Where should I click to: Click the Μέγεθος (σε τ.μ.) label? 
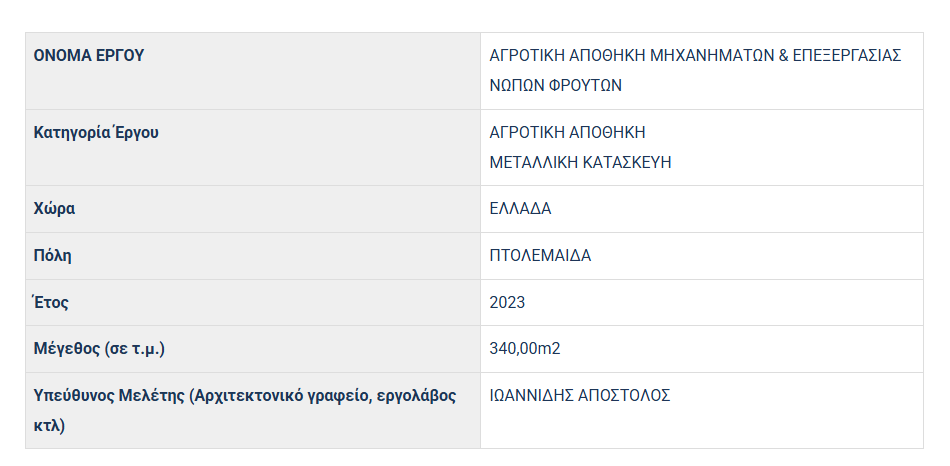point(99,349)
